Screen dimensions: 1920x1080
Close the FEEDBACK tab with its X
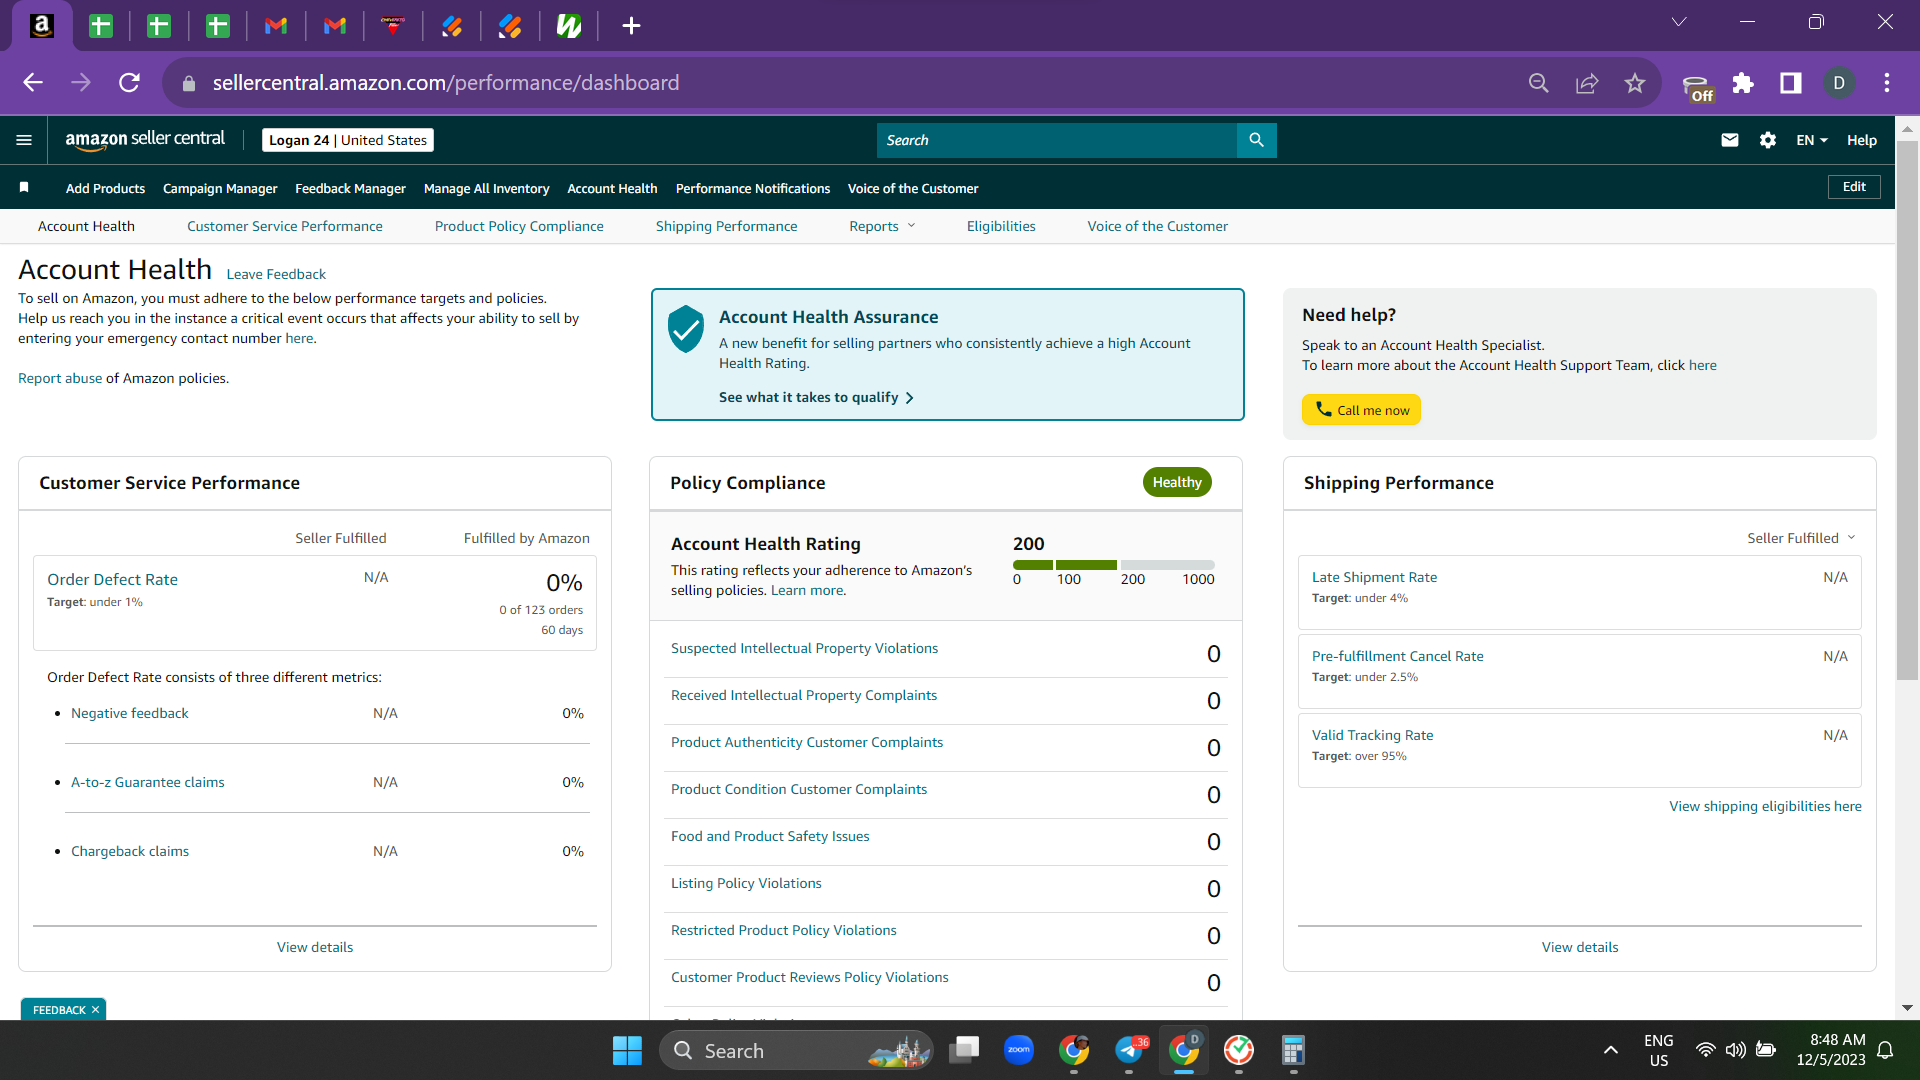[x=96, y=1010]
